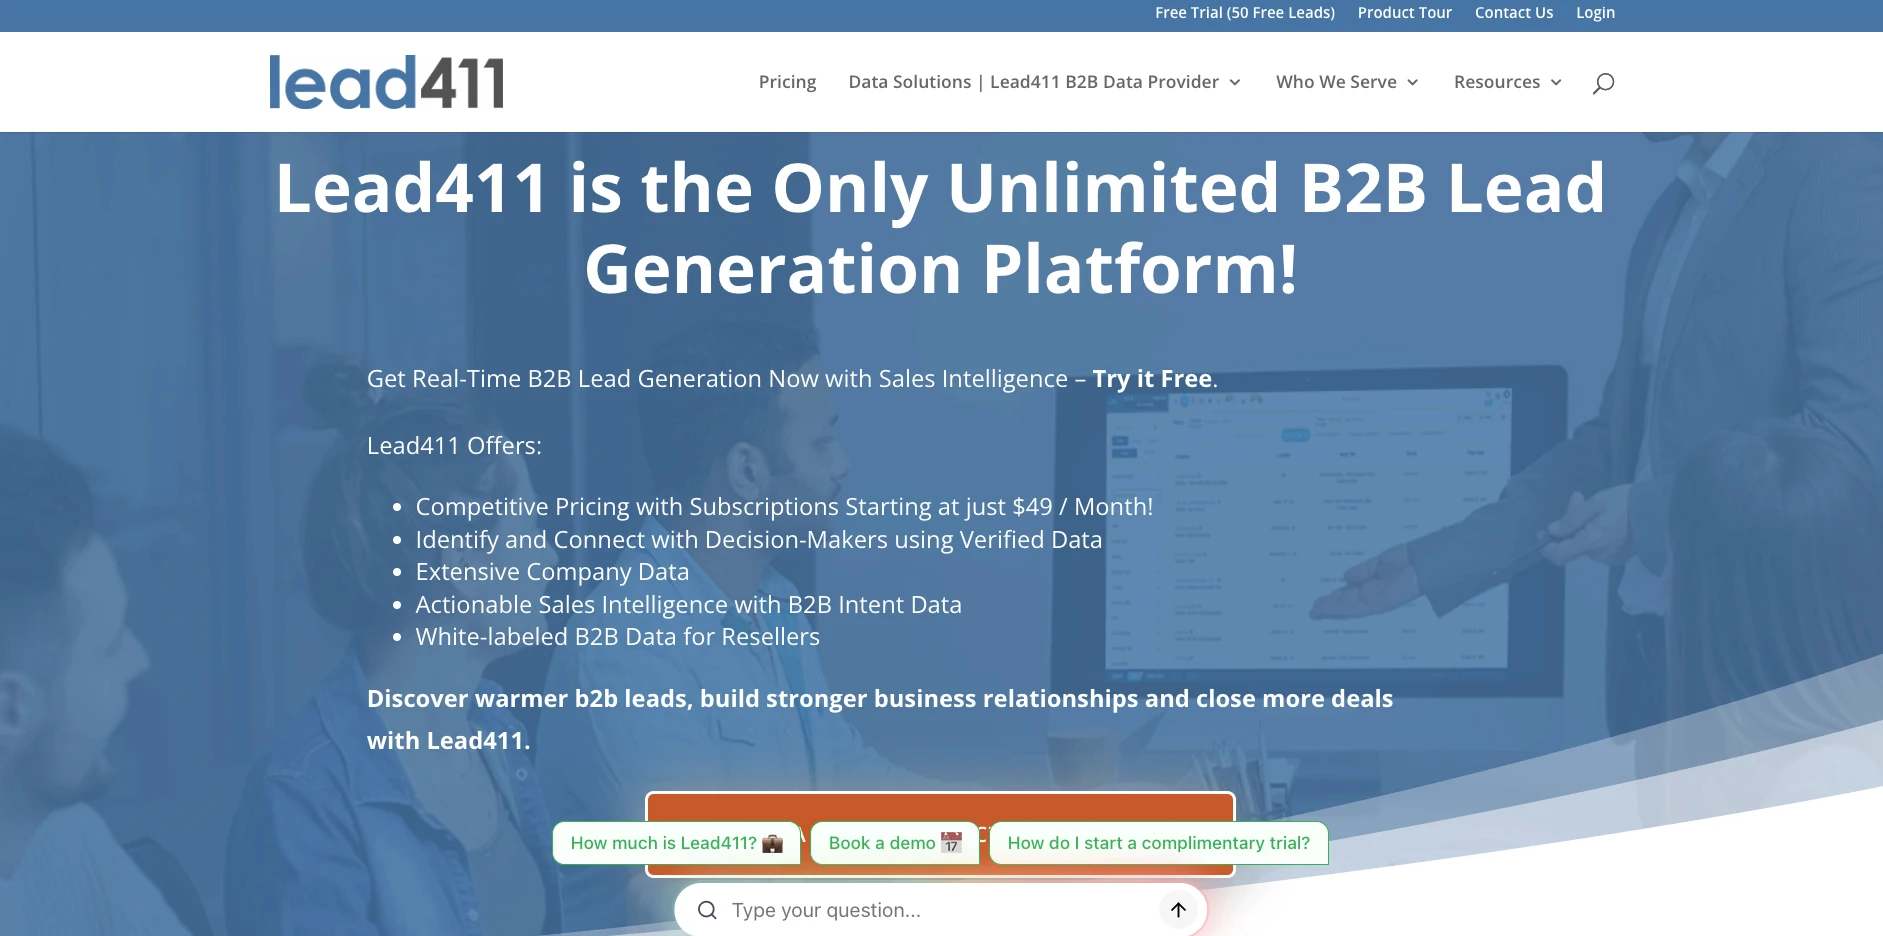The image size is (1883, 936).
Task: Click the lead411 logo
Action: (x=386, y=82)
